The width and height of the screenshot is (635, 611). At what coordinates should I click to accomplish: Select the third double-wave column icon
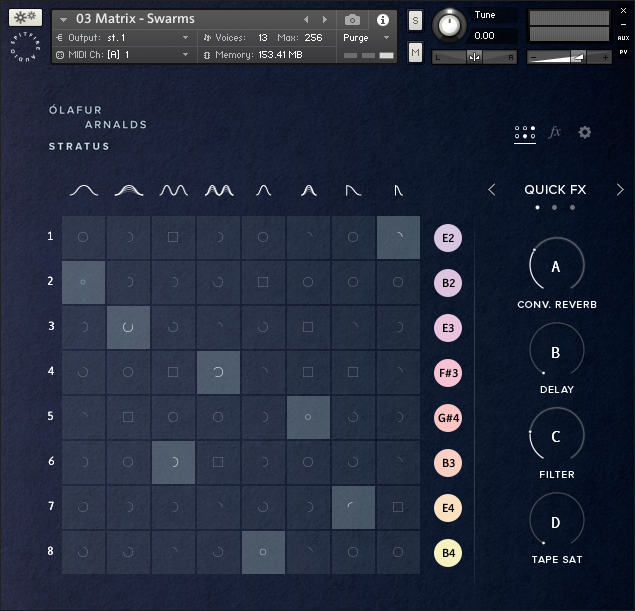[174, 190]
